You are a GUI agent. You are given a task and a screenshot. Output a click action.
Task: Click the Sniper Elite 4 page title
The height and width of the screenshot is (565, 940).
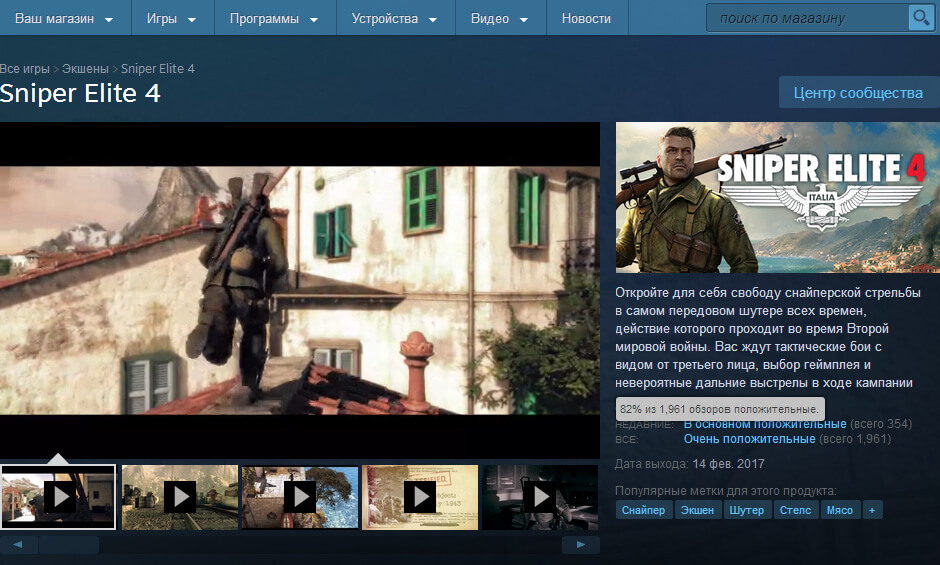pyautogui.click(x=80, y=94)
